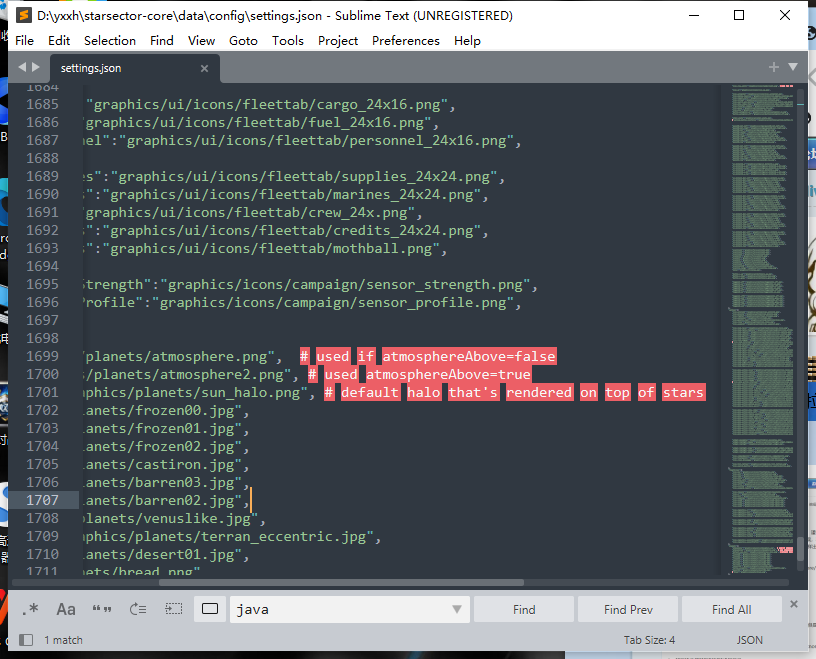Toggle highlight matches icon
Viewport: 816px width, 659px height.
[x=210, y=609]
